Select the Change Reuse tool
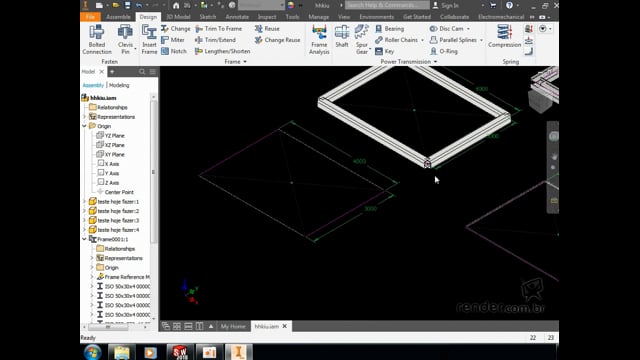Image resolution: width=640 pixels, height=360 pixels. pyautogui.click(x=277, y=40)
